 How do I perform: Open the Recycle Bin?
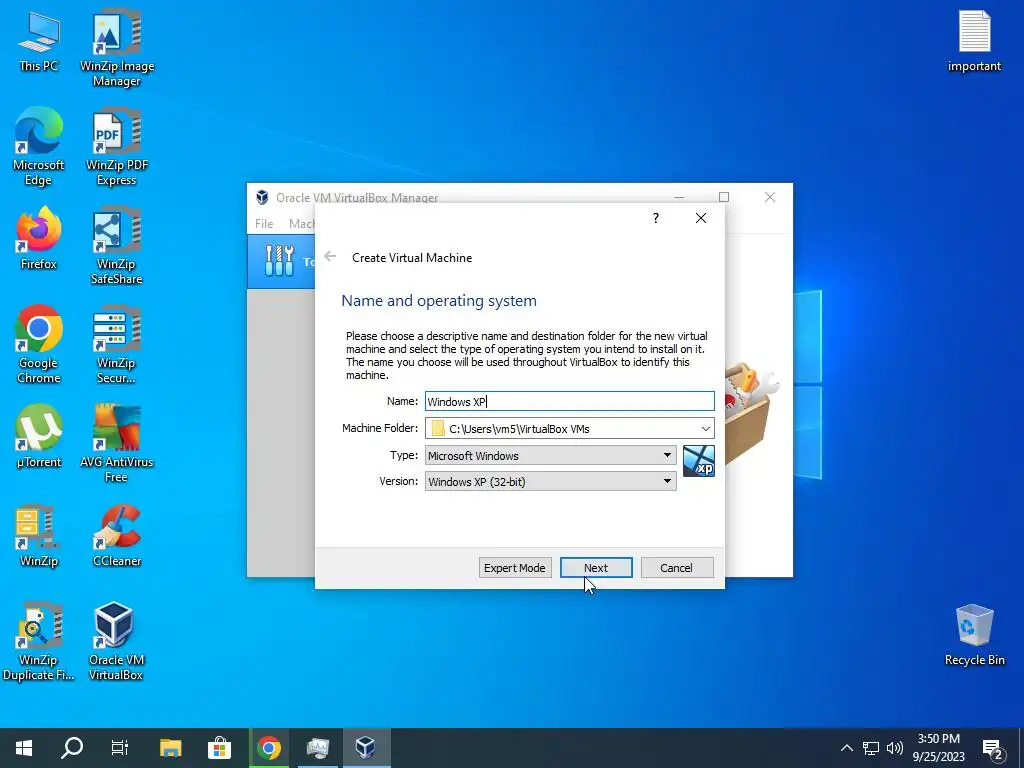(x=974, y=635)
